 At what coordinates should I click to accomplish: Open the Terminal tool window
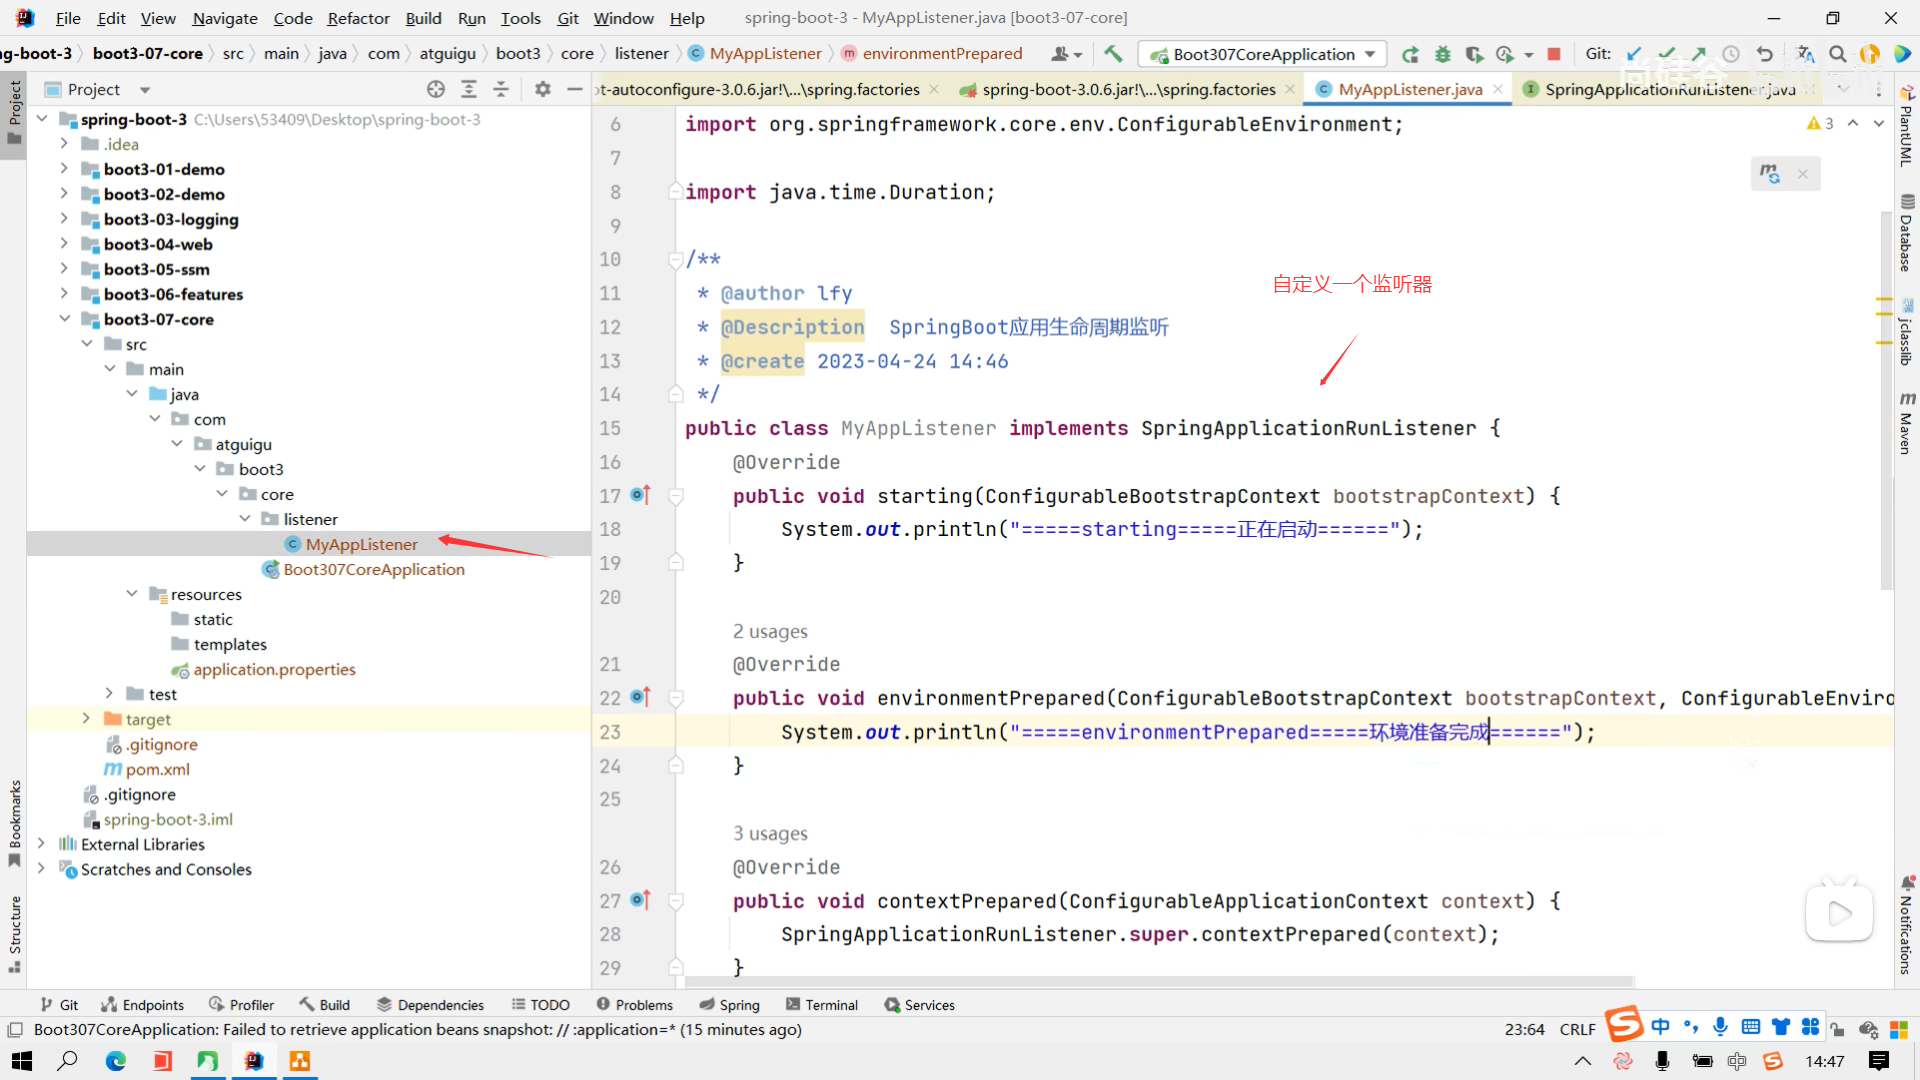point(821,1005)
